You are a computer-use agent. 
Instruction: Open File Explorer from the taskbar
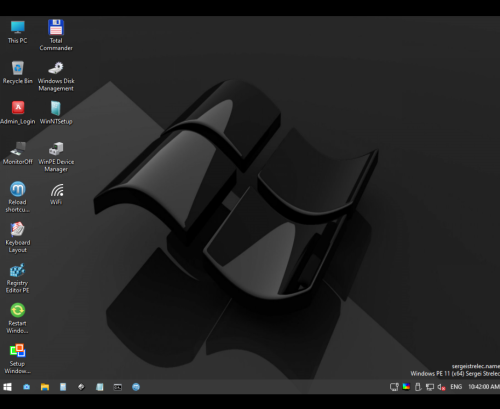coord(45,387)
